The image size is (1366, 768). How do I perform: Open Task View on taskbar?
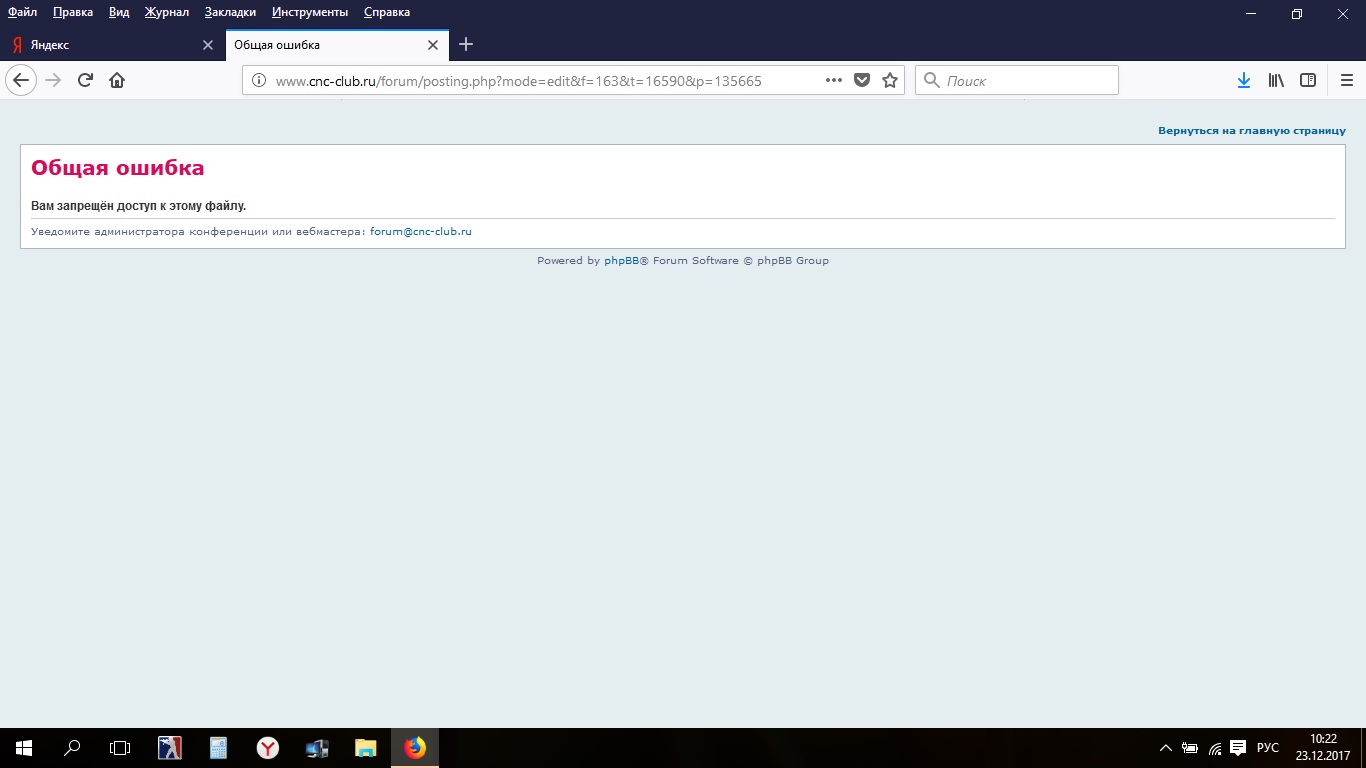point(120,747)
